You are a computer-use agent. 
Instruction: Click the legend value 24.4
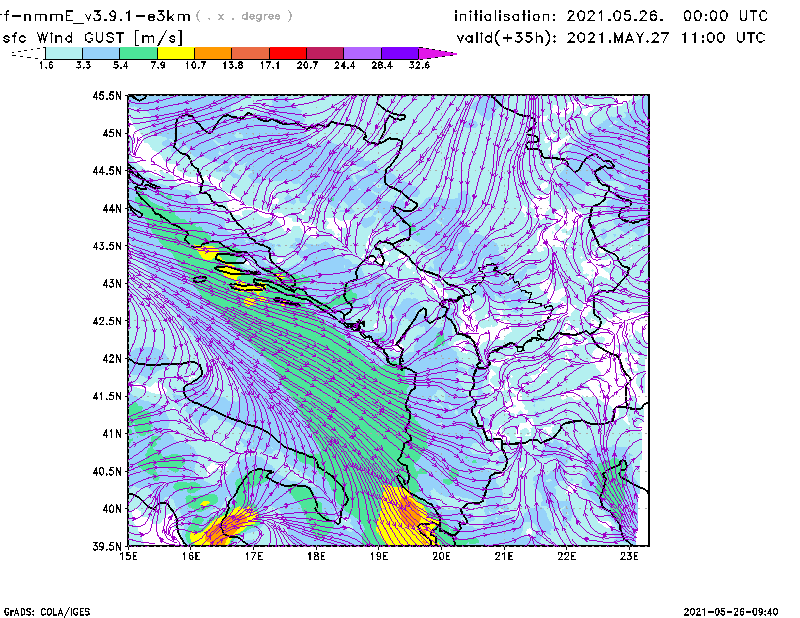[x=344, y=65]
